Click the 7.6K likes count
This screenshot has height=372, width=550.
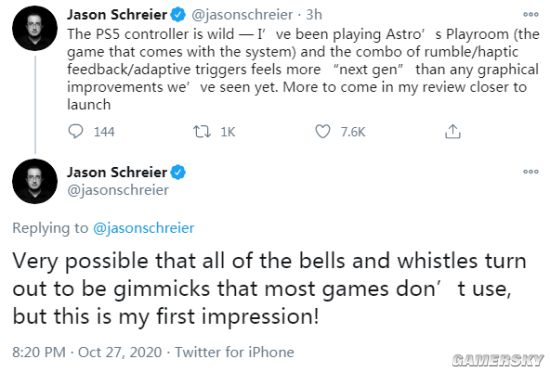353,132
